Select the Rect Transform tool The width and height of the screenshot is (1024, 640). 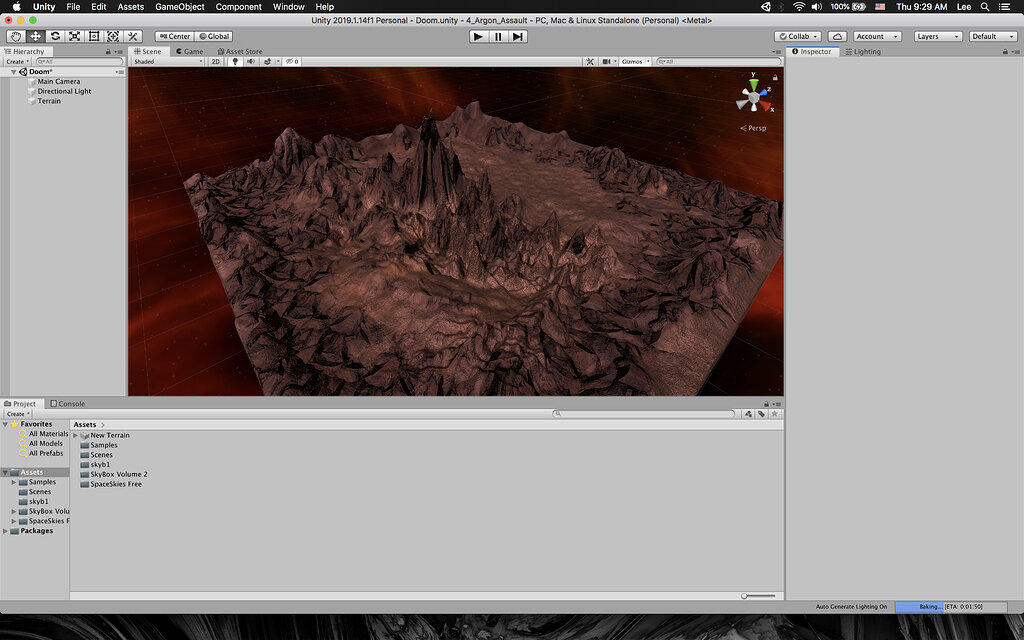click(x=93, y=35)
